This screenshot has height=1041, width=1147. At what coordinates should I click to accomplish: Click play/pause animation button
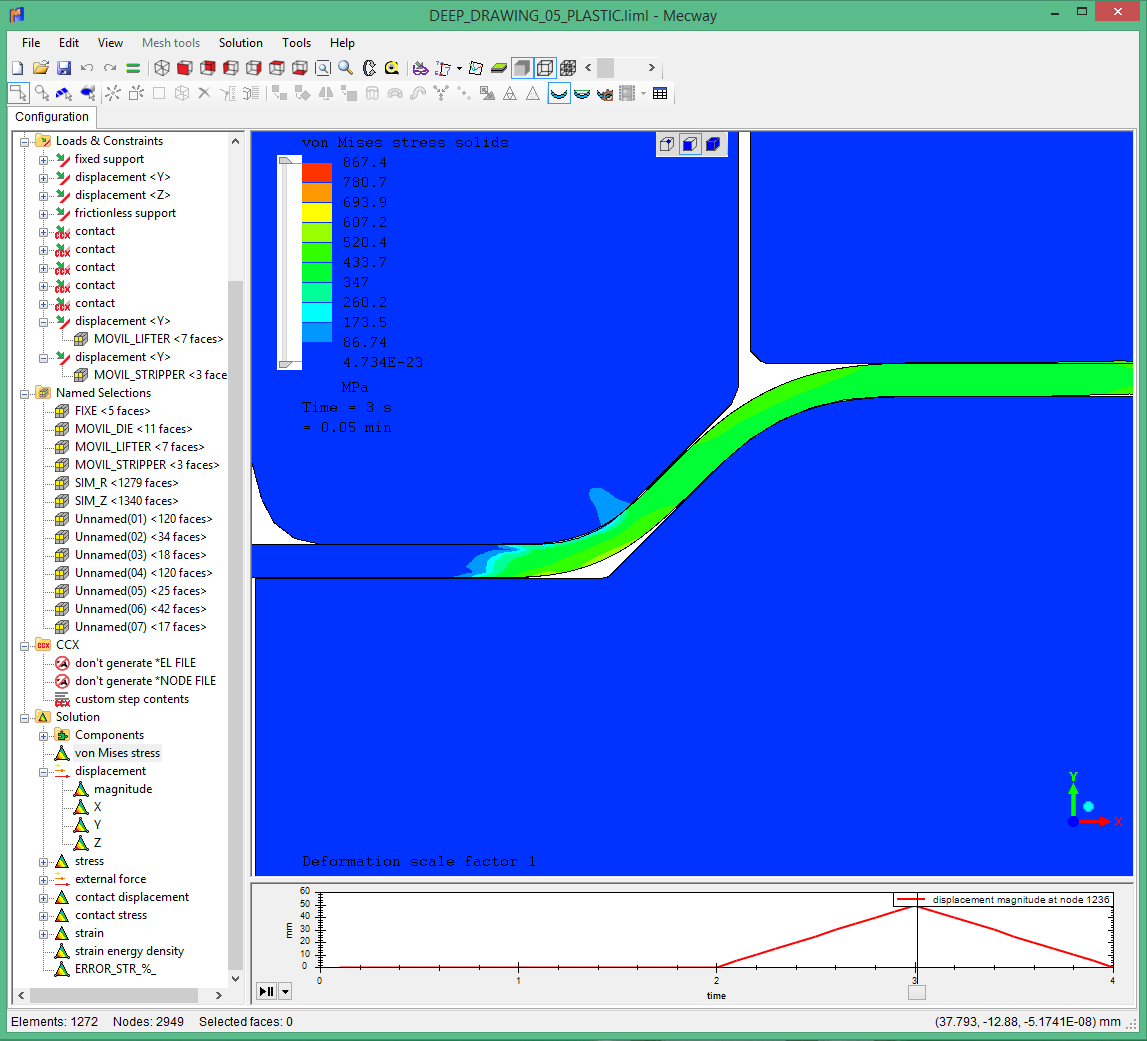pyautogui.click(x=266, y=992)
